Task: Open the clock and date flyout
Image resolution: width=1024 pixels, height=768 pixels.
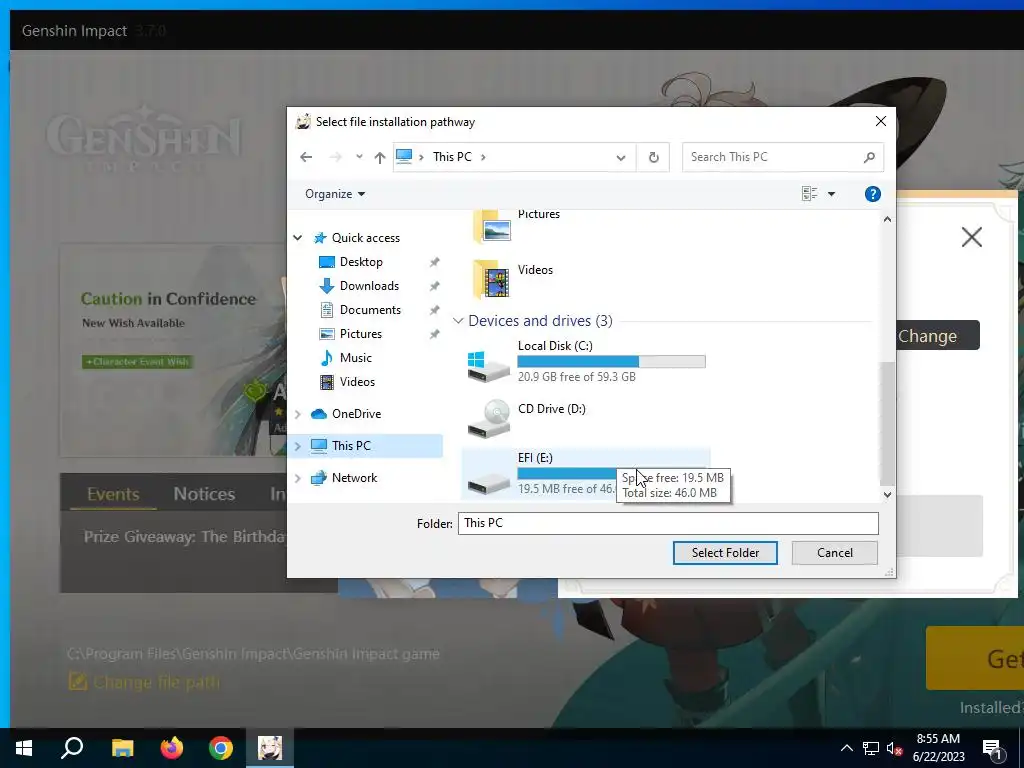Action: [x=938, y=748]
